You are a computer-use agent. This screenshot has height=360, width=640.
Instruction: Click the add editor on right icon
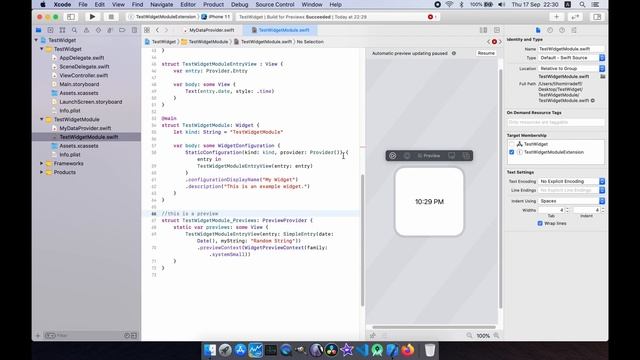pyautogui.click(x=497, y=30)
